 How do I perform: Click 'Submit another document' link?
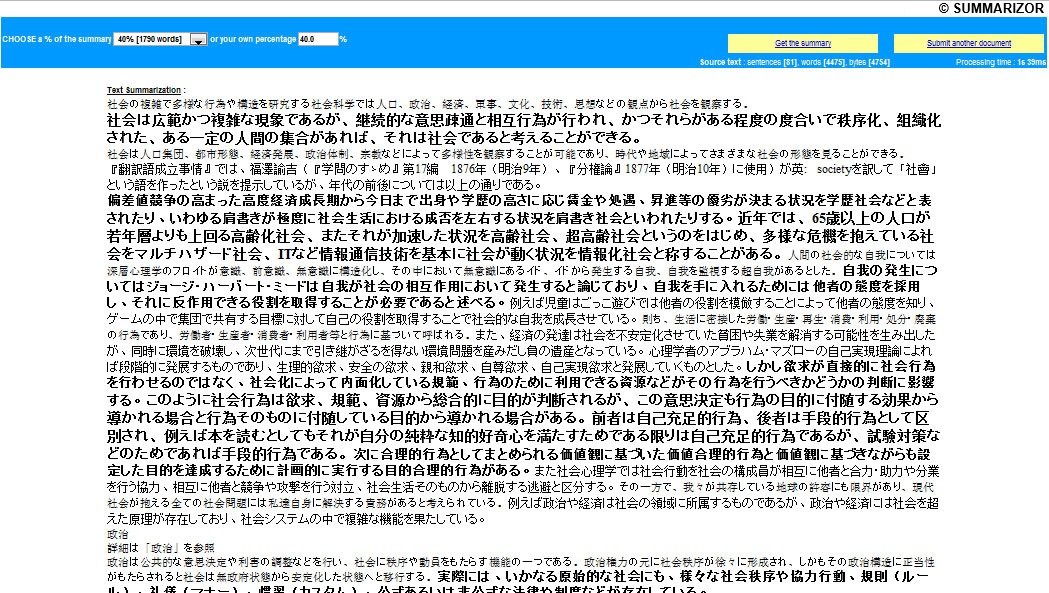[968, 43]
